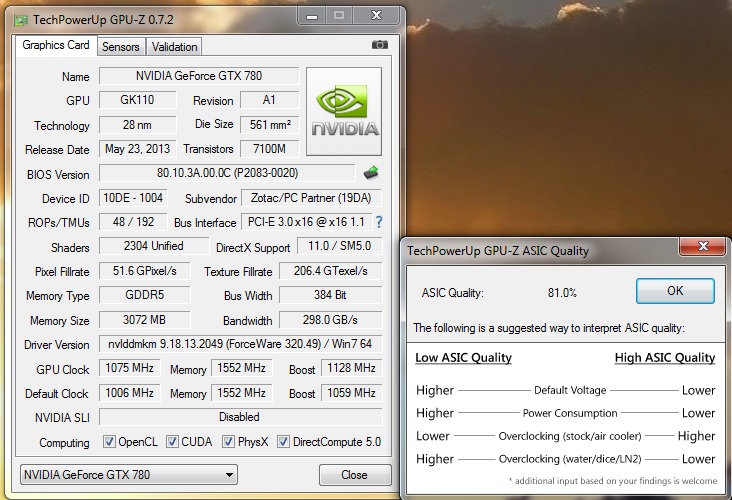The width and height of the screenshot is (732, 500).
Task: Click the Texture Fillrate 206.4 GTexel/s
Action: [331, 271]
